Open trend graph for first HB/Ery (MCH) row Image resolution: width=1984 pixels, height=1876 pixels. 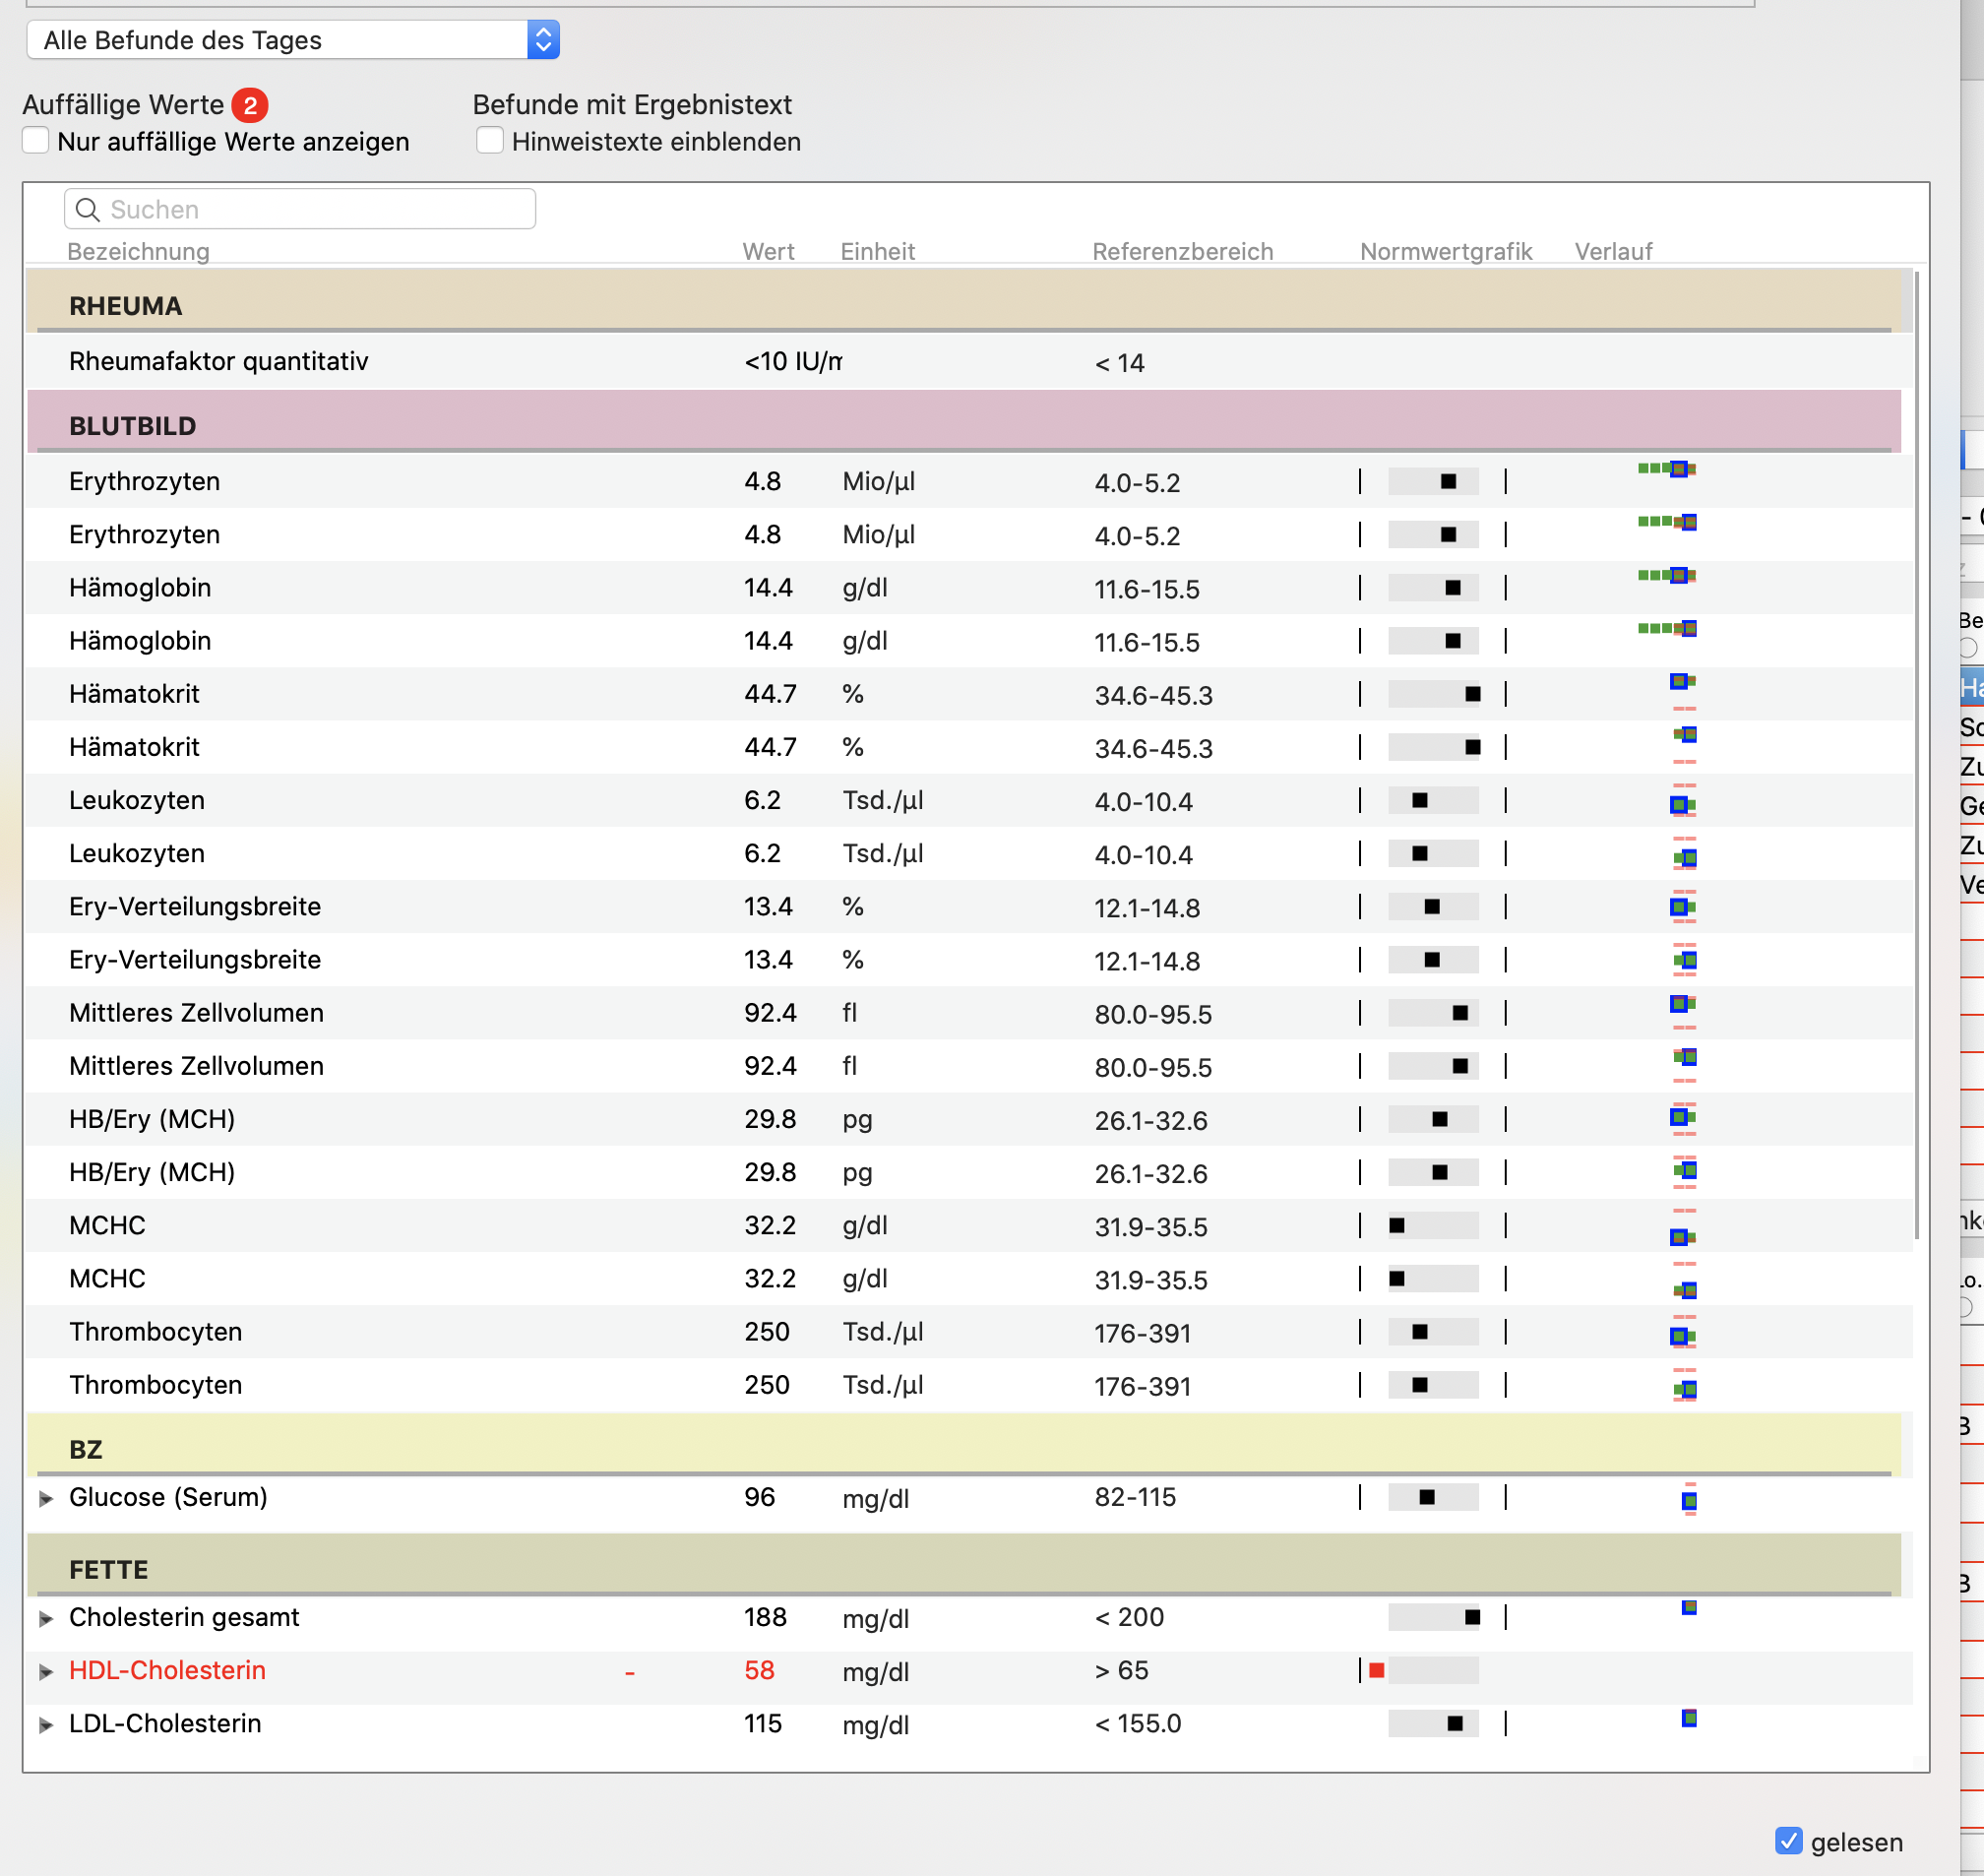1683,1118
